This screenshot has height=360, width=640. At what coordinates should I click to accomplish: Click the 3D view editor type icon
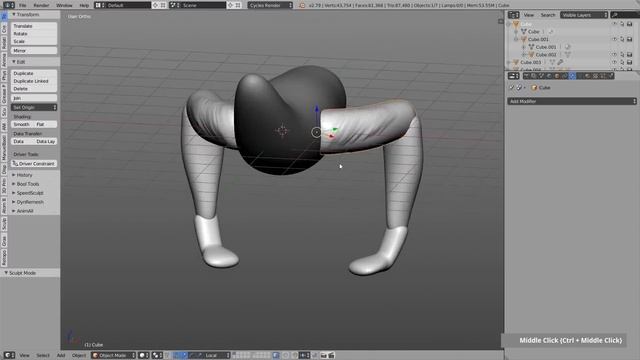coord(9,356)
